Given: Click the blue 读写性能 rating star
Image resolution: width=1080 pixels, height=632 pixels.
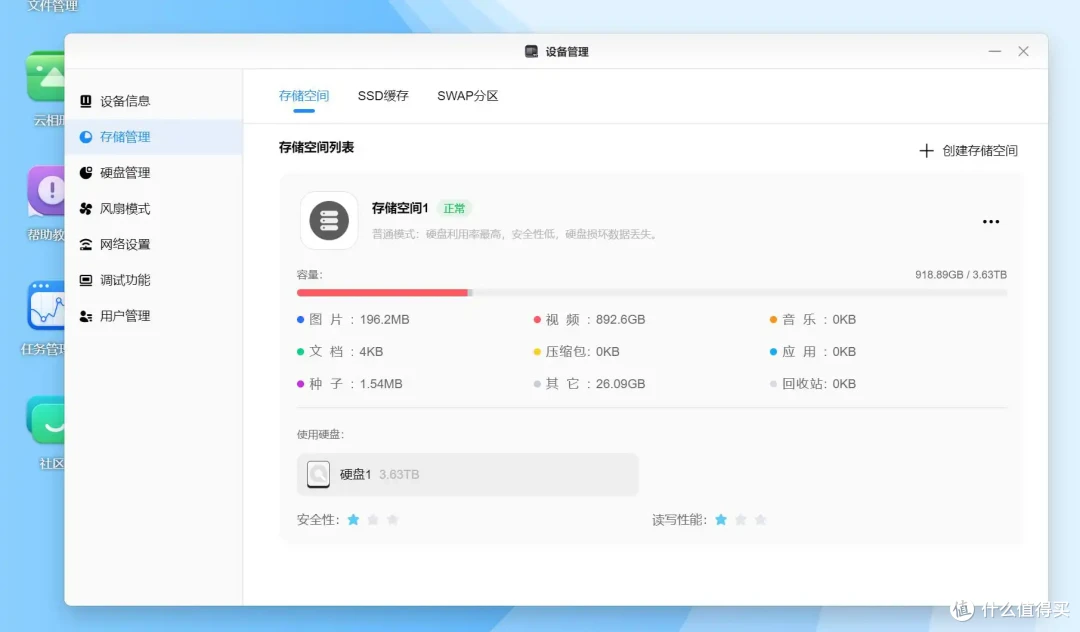Looking at the screenshot, I should 721,520.
